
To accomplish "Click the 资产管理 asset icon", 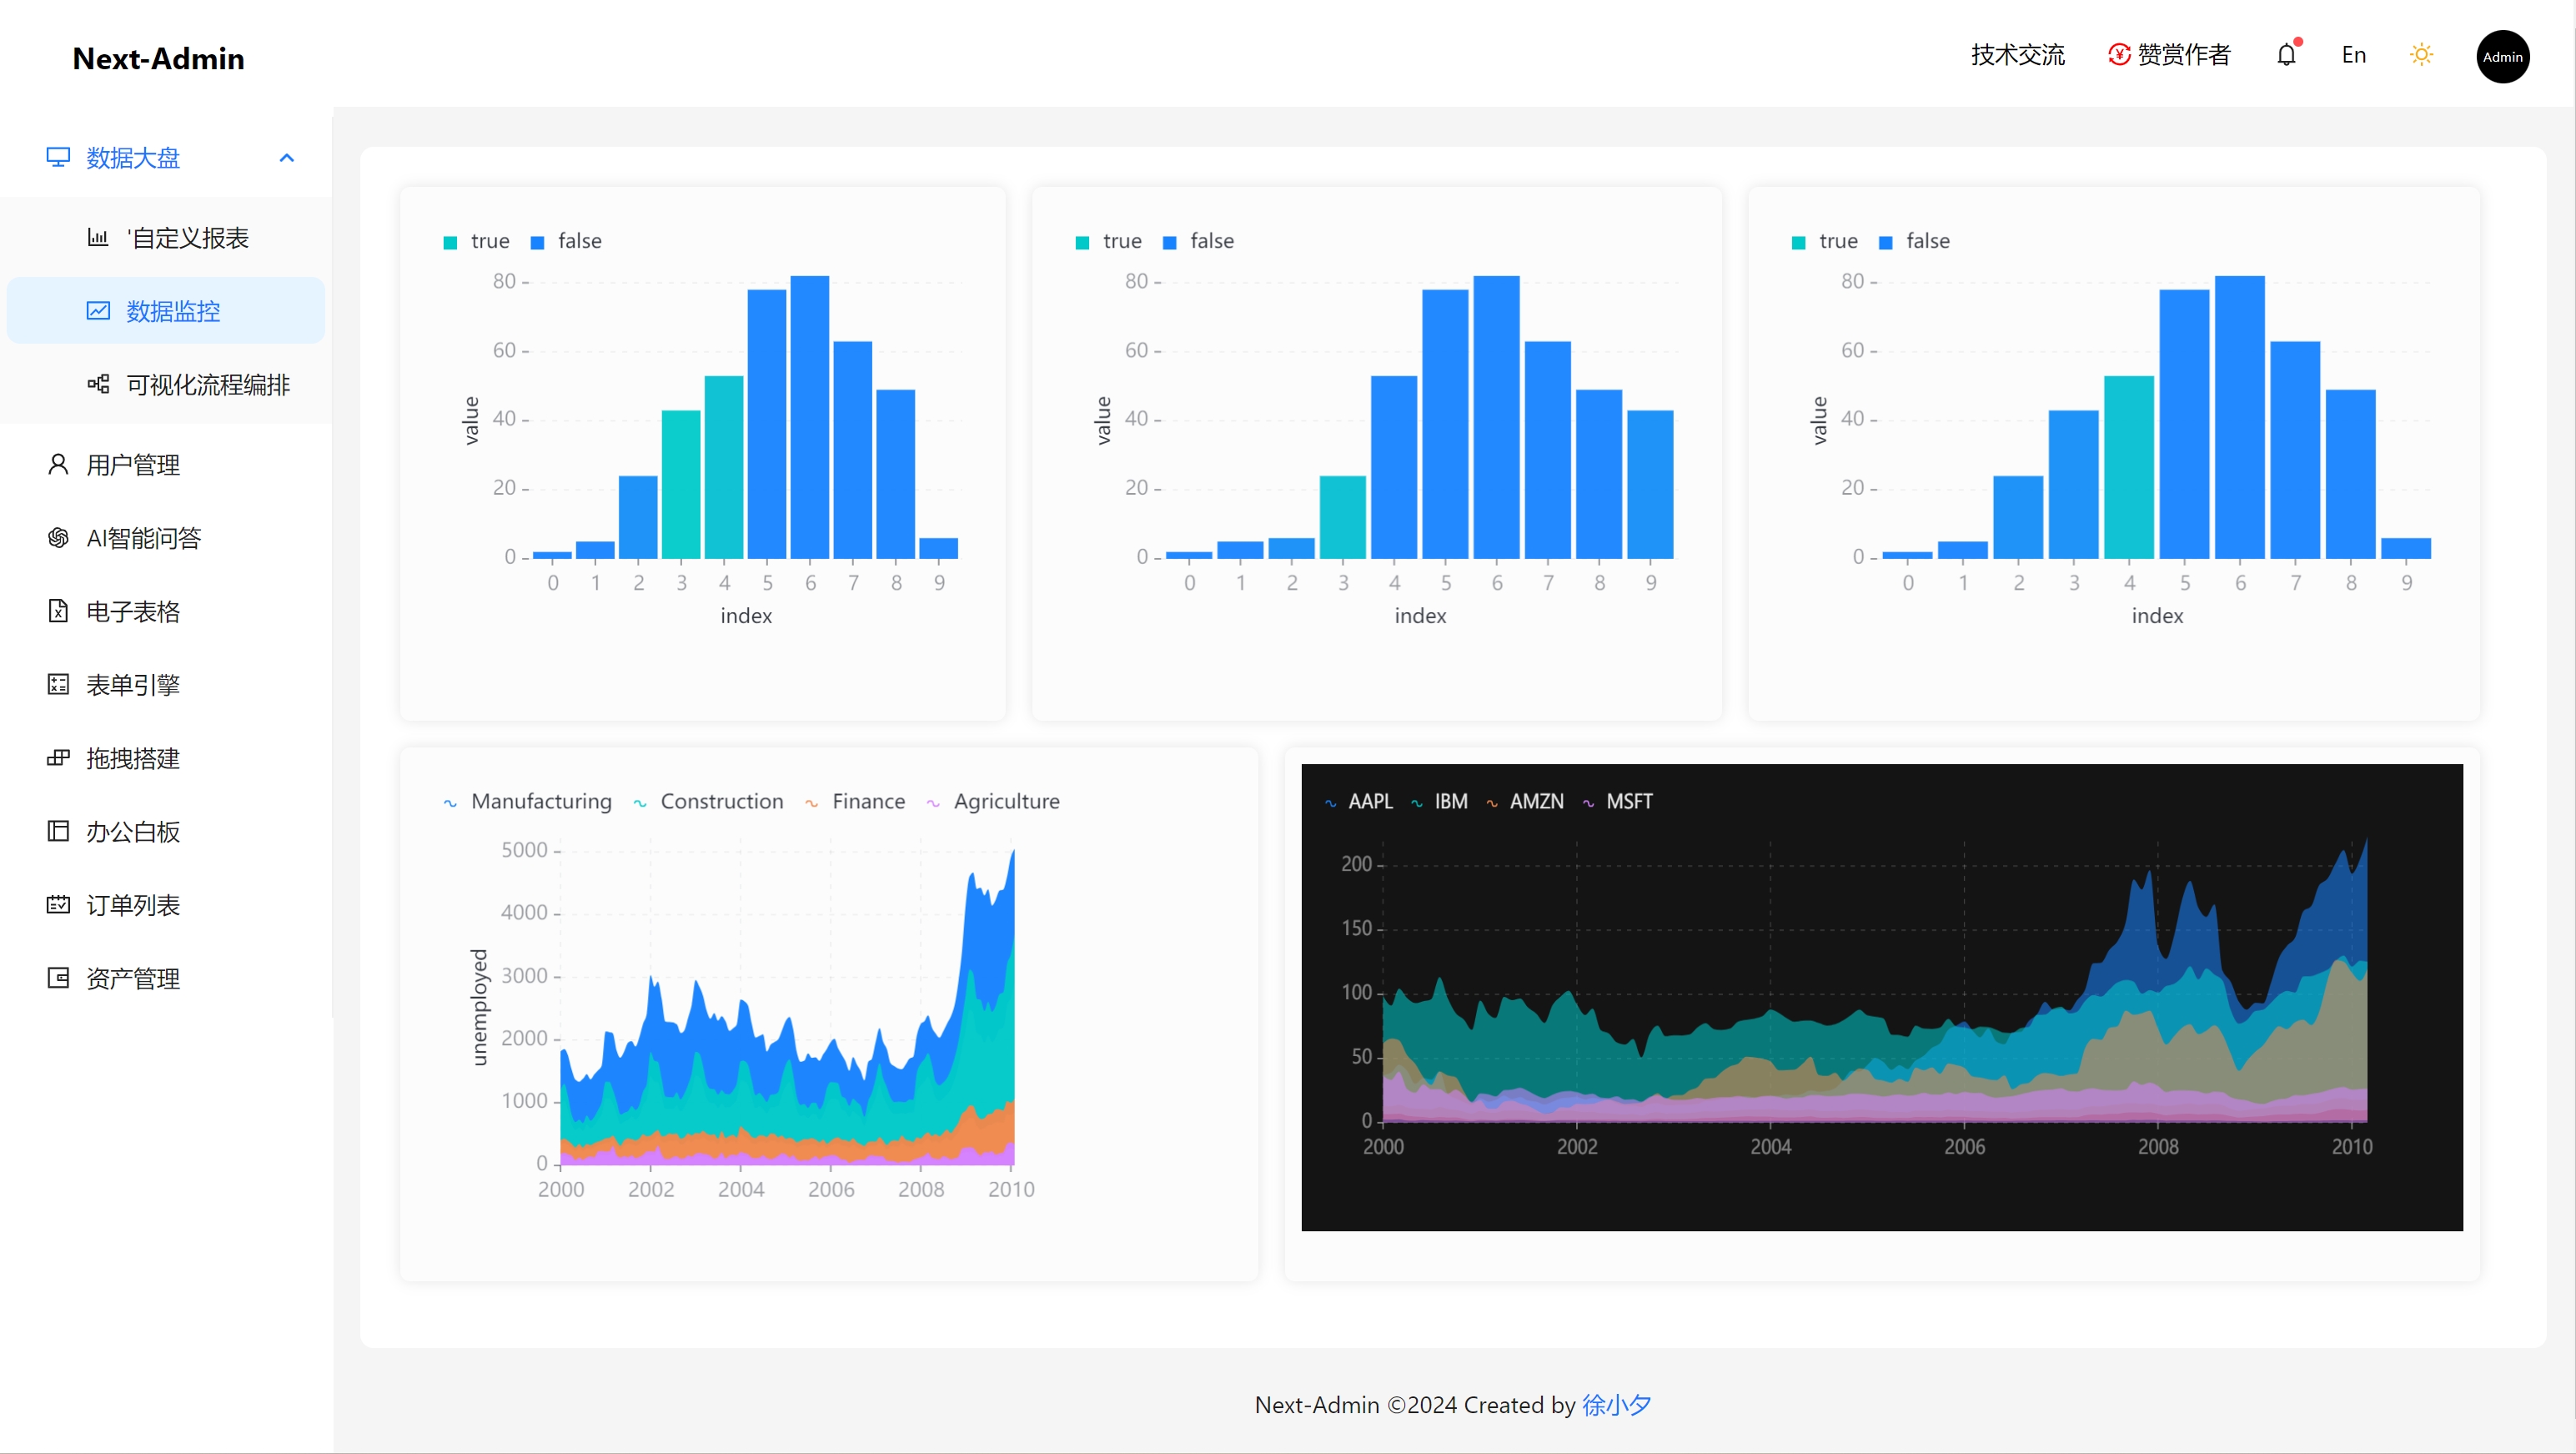I will tap(58, 978).
